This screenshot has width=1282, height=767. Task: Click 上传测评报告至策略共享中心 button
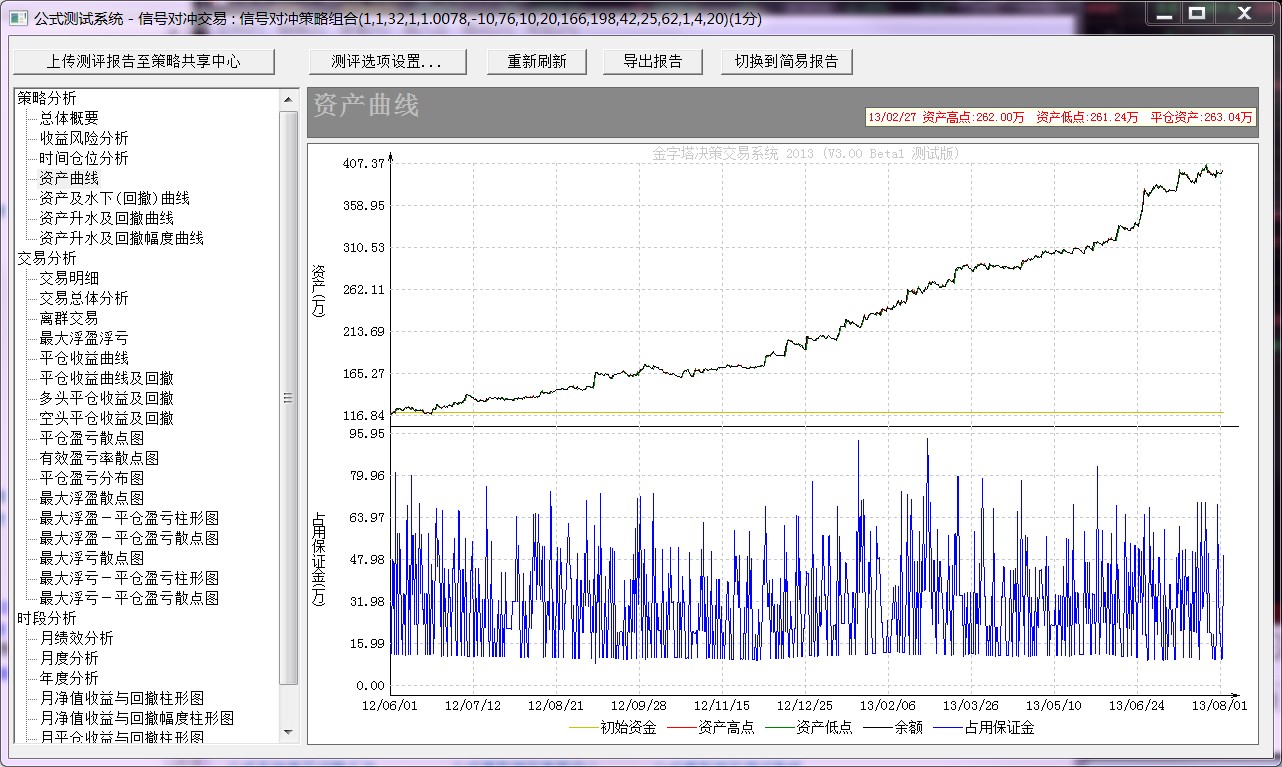[143, 61]
